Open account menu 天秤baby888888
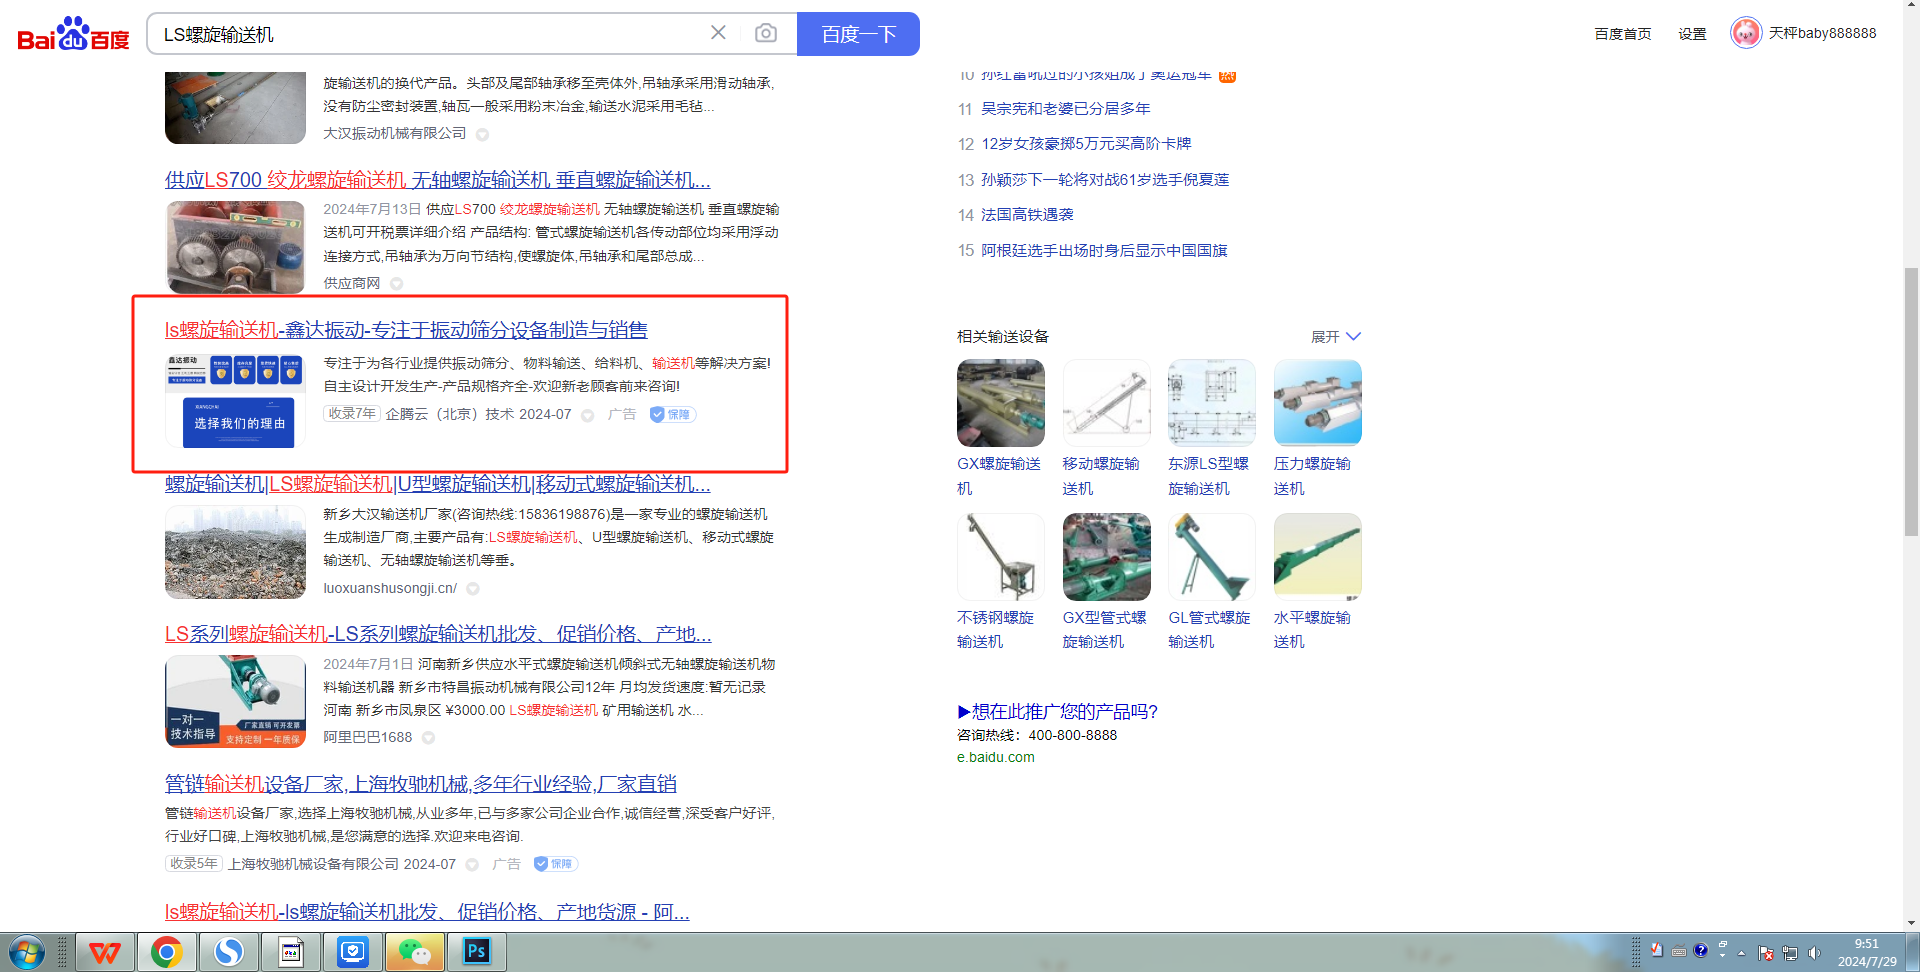 1822,33
